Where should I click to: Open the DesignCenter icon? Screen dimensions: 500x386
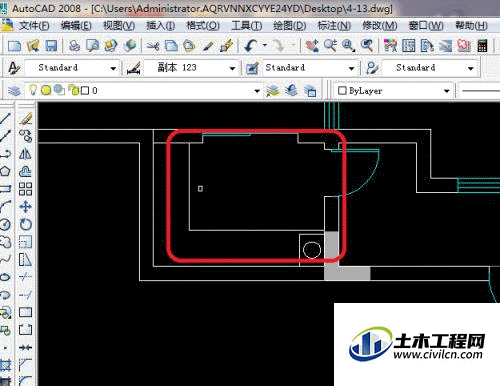coord(409,46)
